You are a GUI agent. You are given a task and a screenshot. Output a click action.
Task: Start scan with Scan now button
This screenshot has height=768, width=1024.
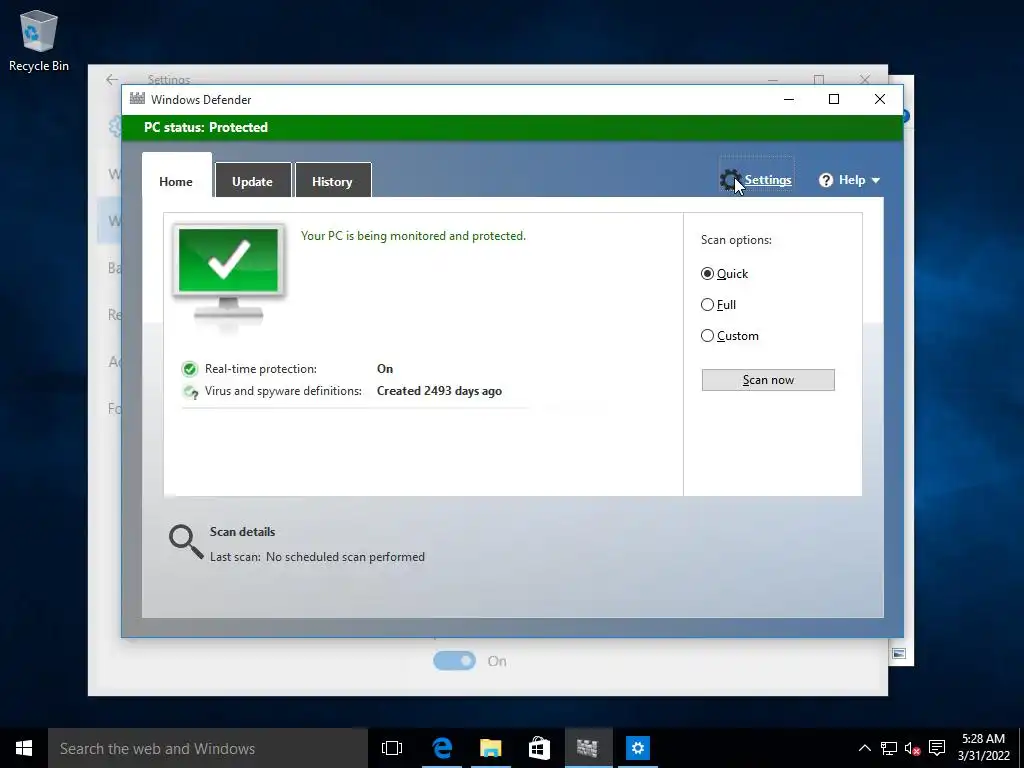tap(768, 380)
